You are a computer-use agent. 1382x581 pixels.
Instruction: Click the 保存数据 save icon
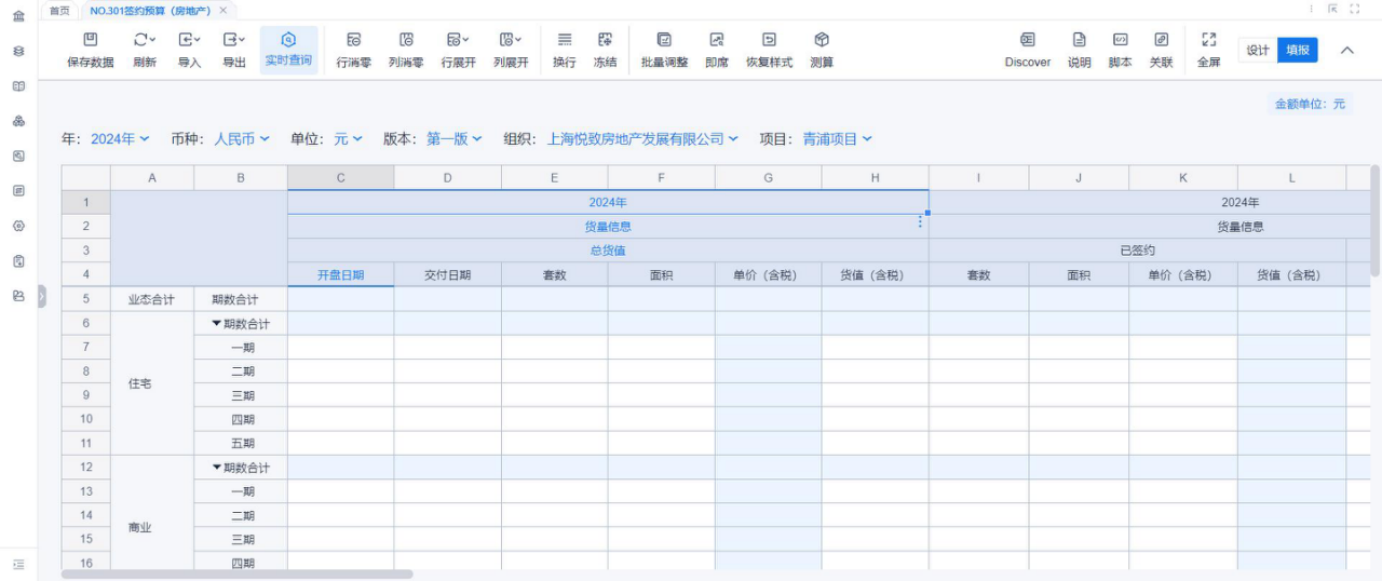[90, 40]
